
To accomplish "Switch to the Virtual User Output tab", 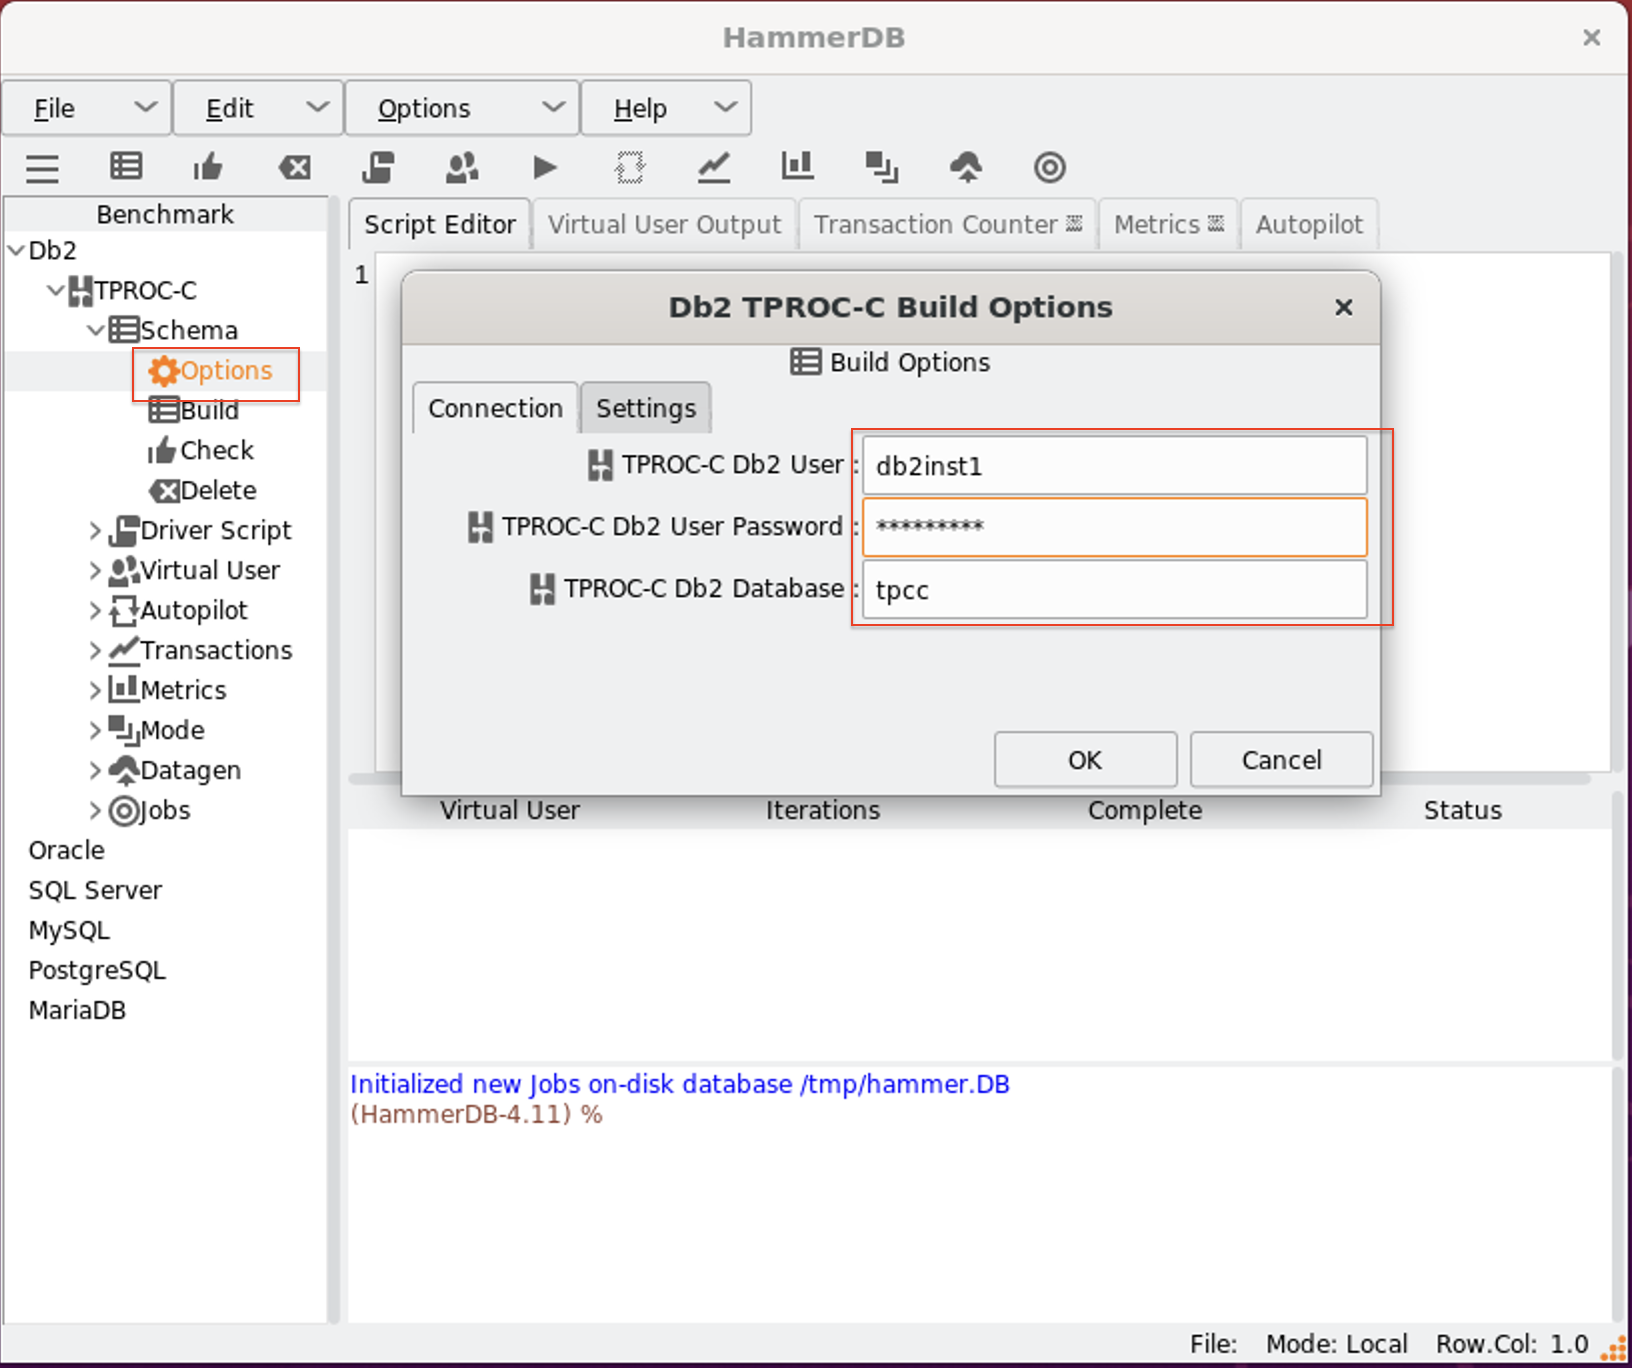I will [664, 224].
